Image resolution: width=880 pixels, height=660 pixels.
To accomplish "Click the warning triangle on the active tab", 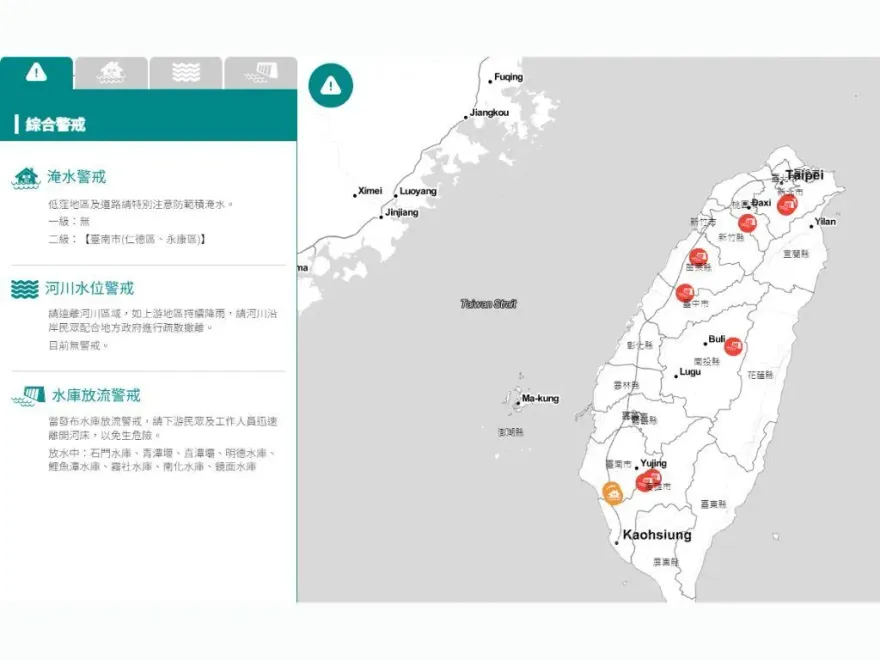I will pos(37,71).
